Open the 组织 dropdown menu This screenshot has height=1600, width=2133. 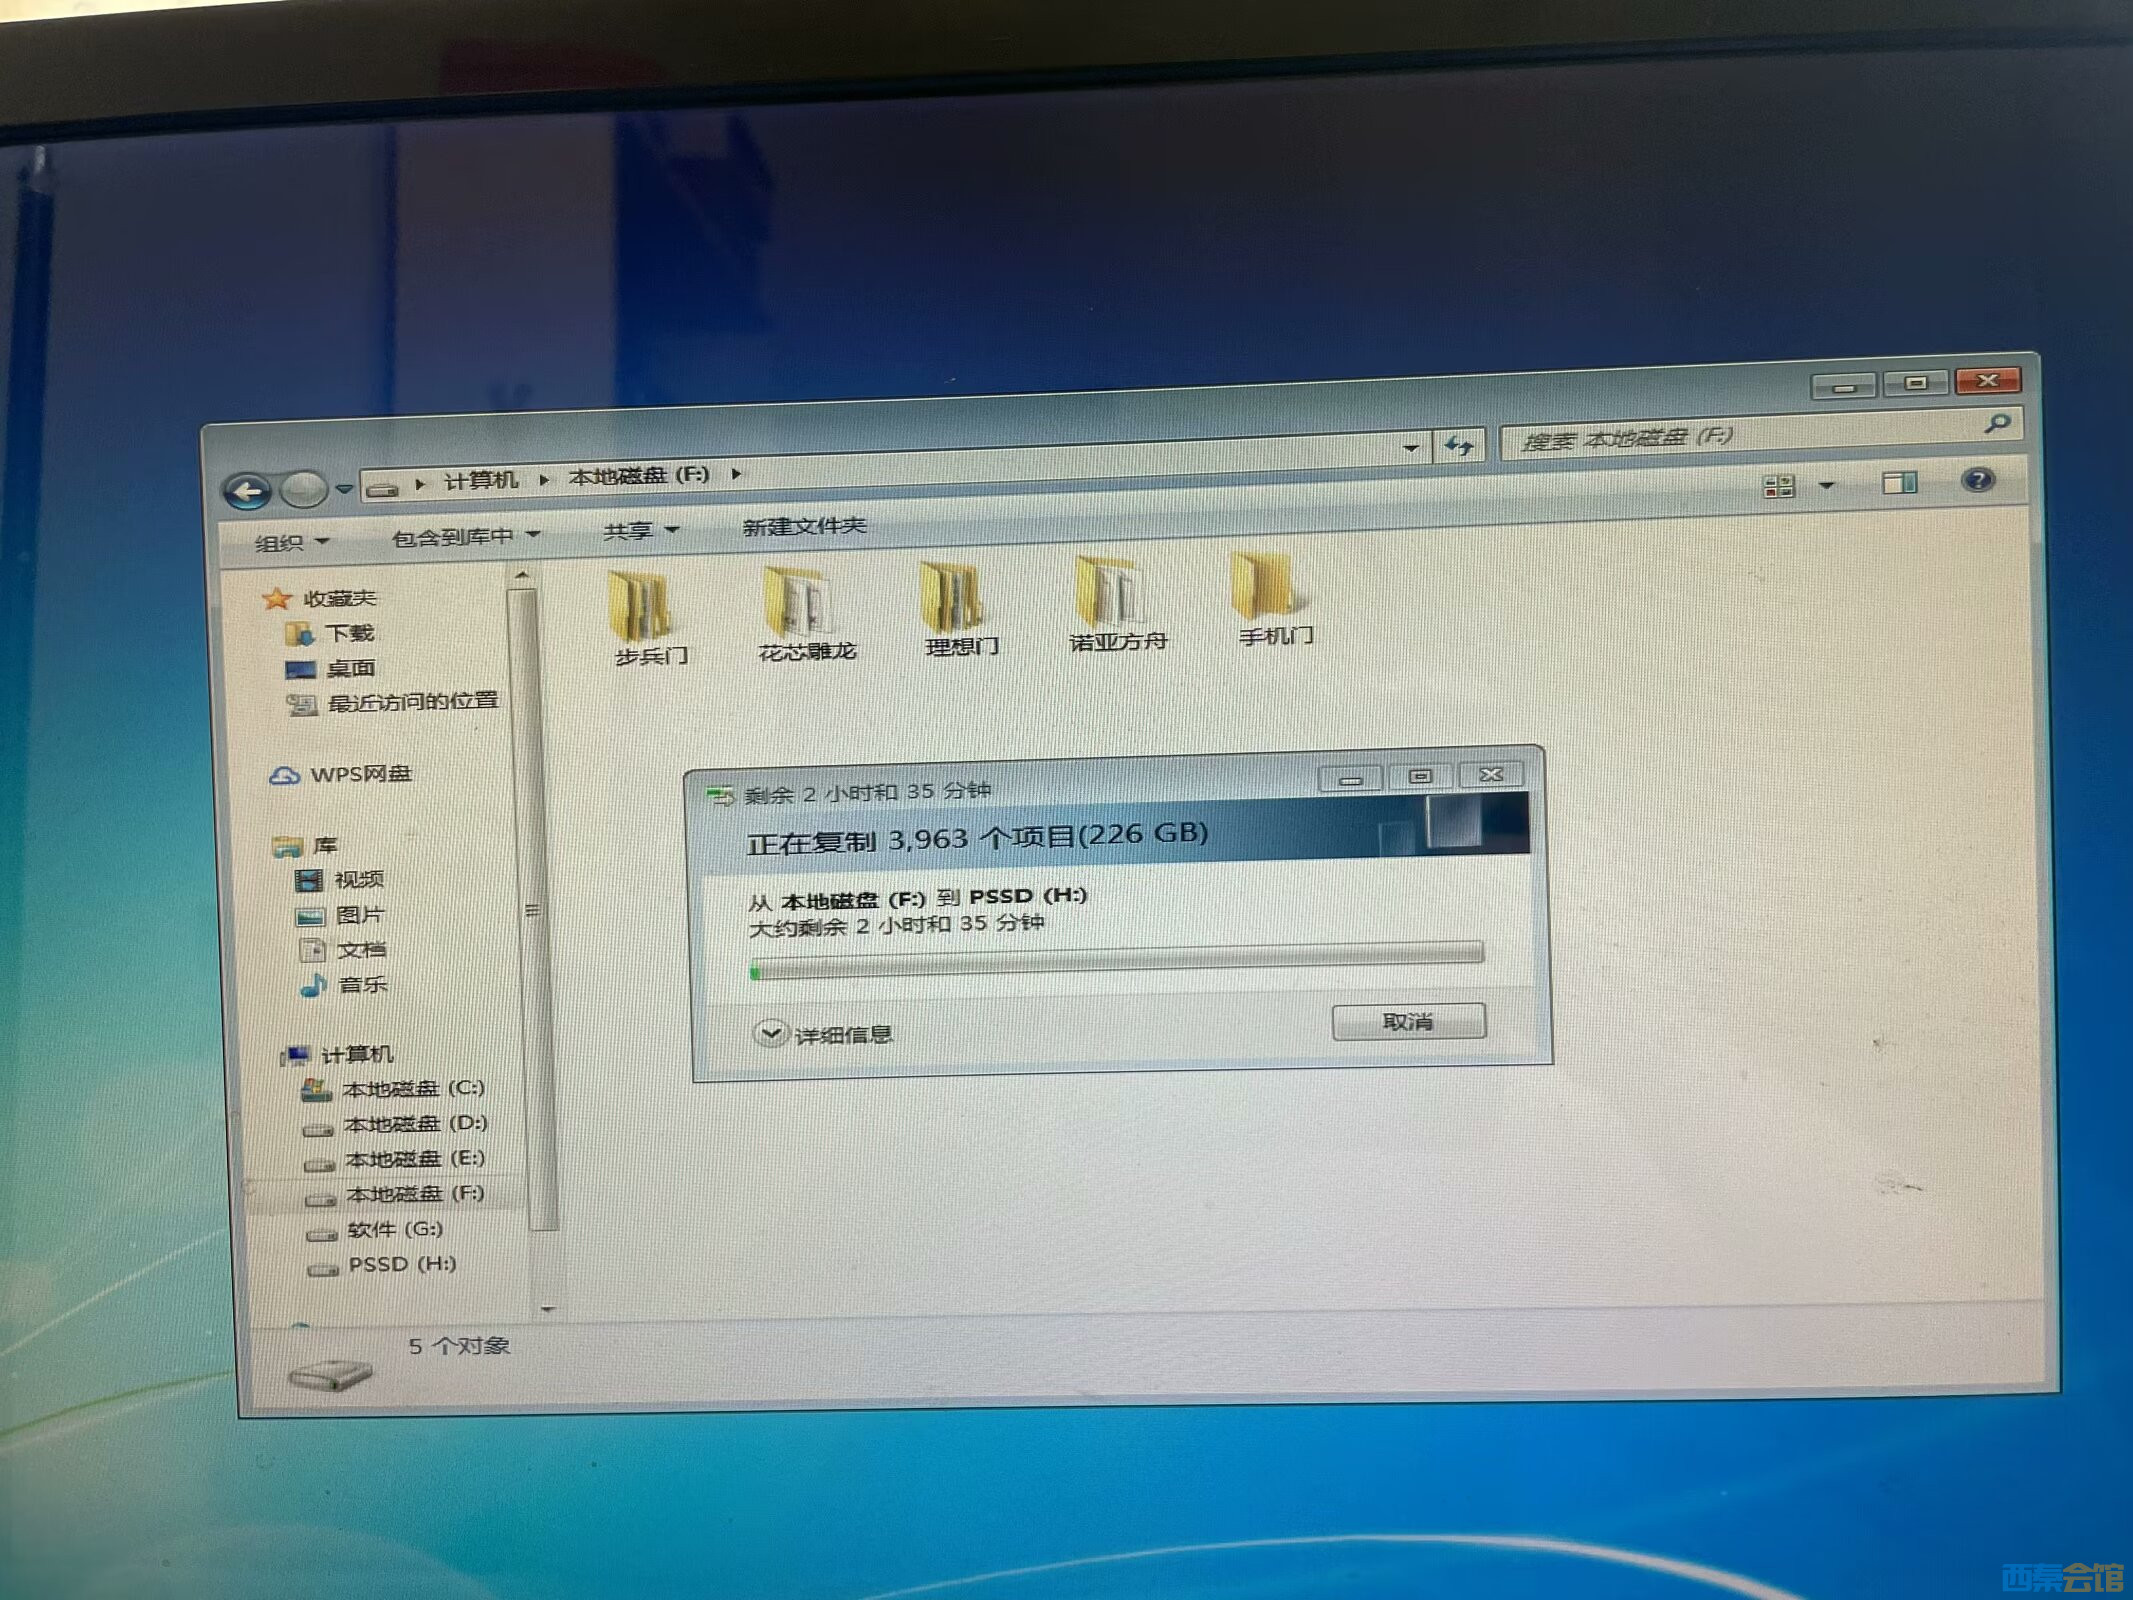coord(290,542)
